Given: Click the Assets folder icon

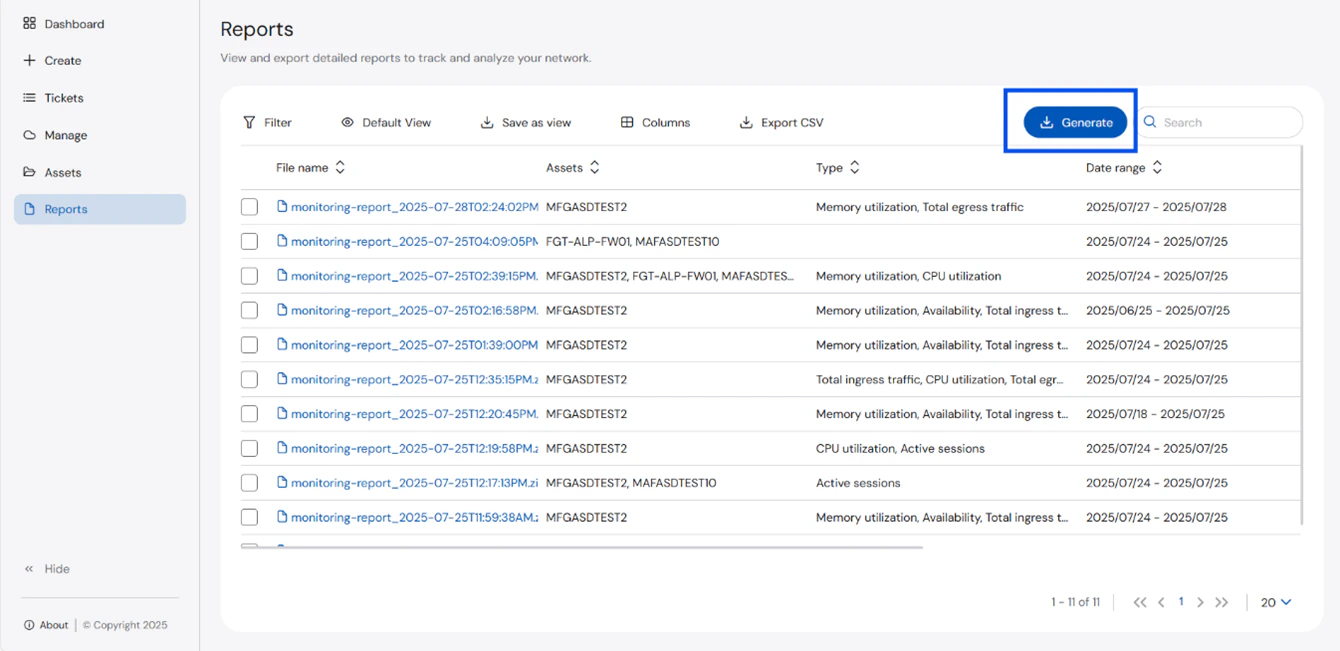Looking at the screenshot, I should [27, 172].
